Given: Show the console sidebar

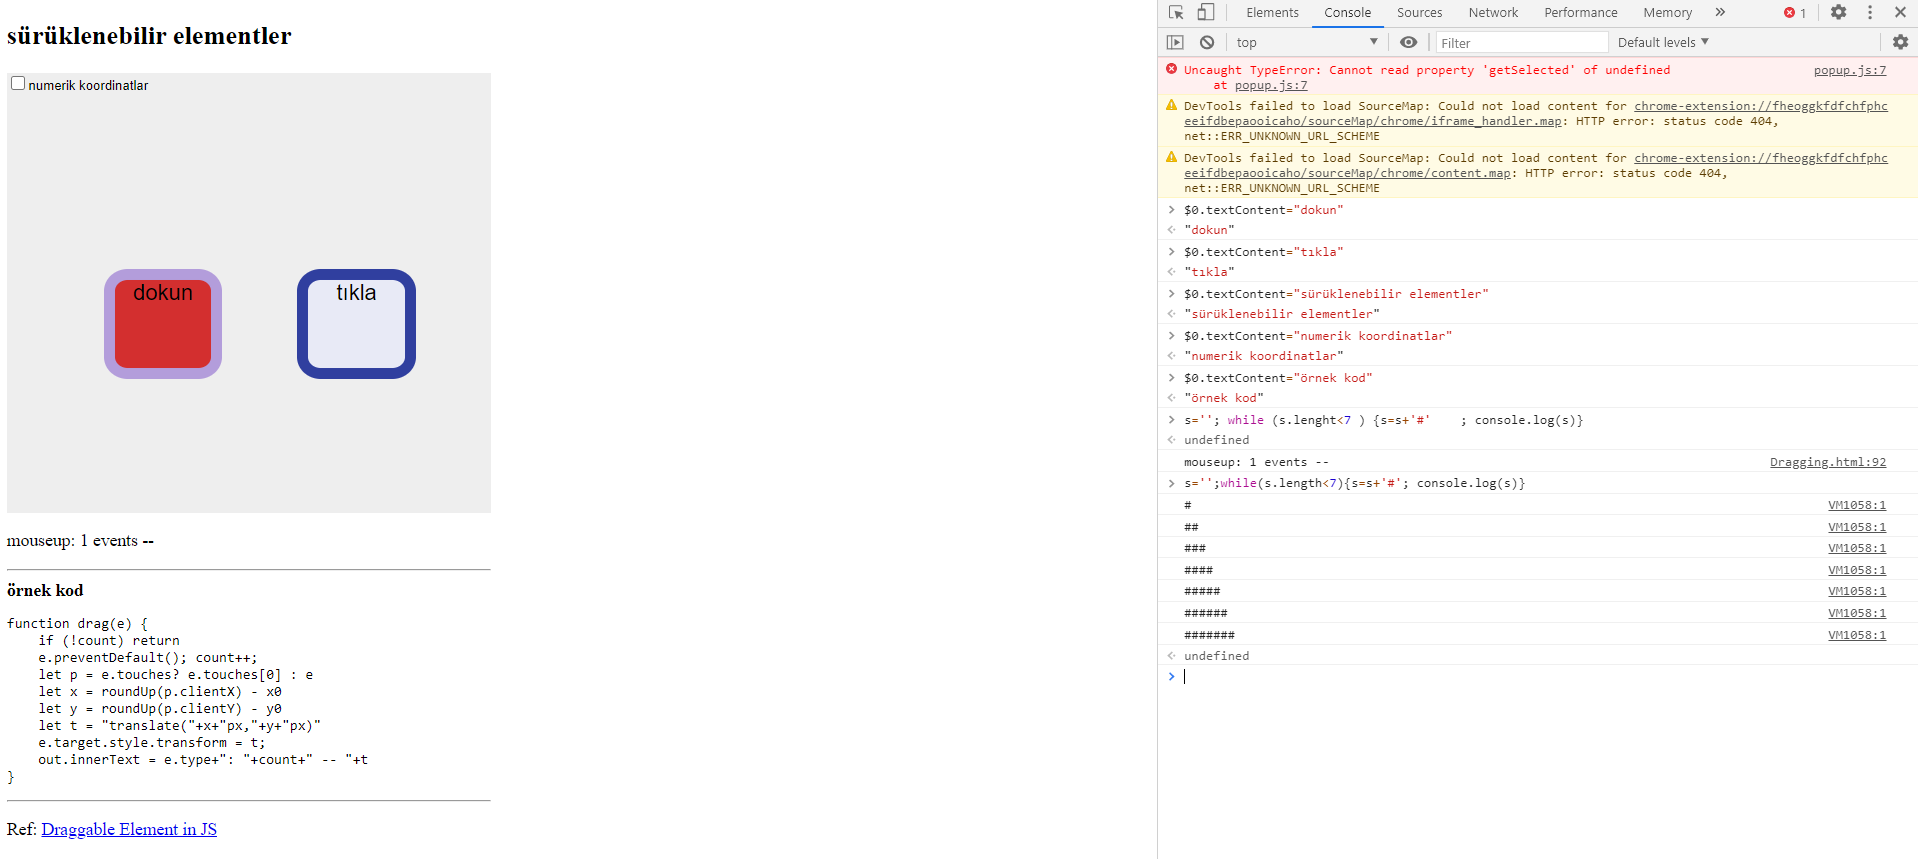Looking at the screenshot, I should [1175, 42].
